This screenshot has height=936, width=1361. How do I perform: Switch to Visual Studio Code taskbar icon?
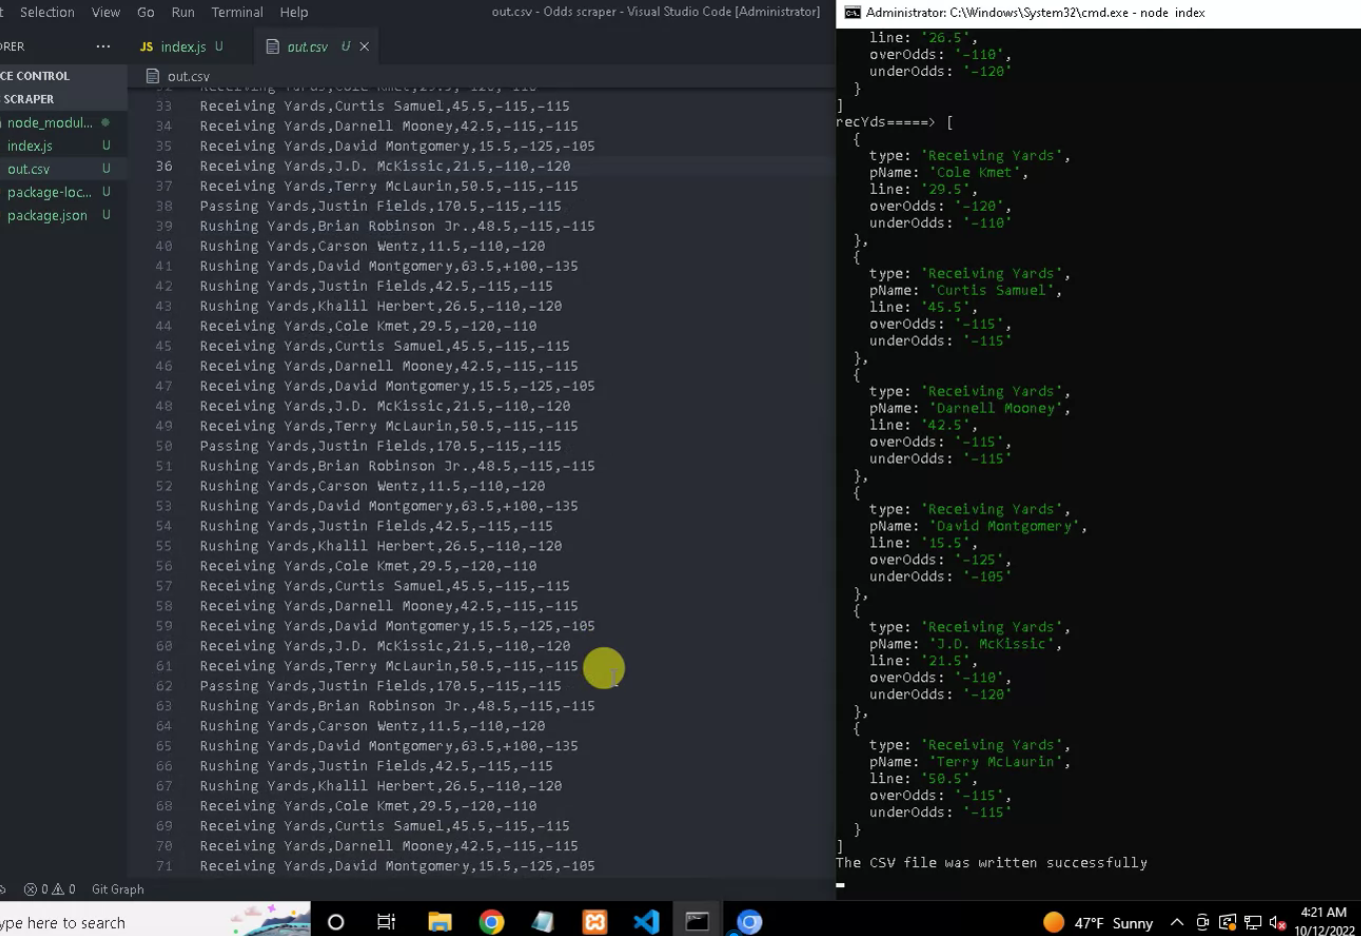coord(646,922)
